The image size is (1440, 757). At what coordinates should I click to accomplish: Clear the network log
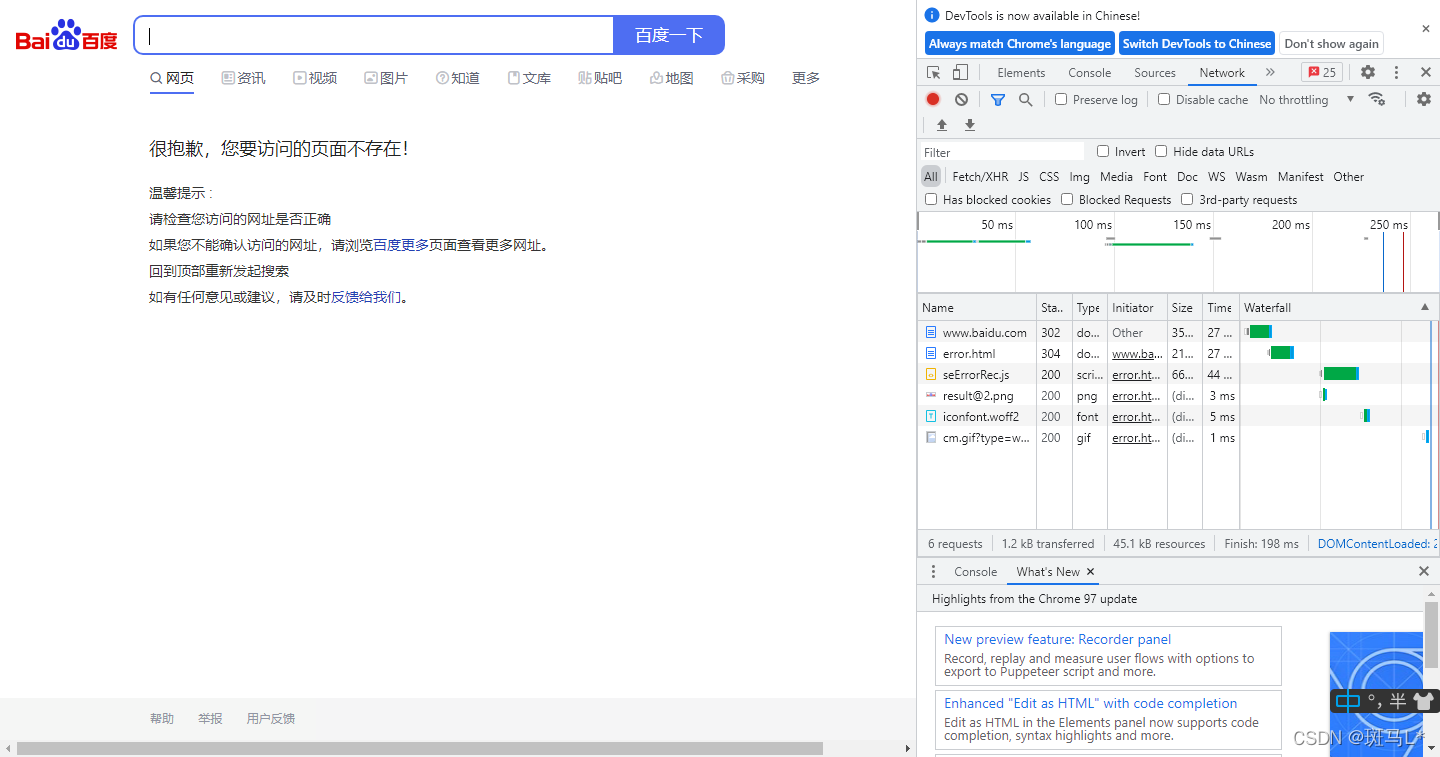coord(961,99)
